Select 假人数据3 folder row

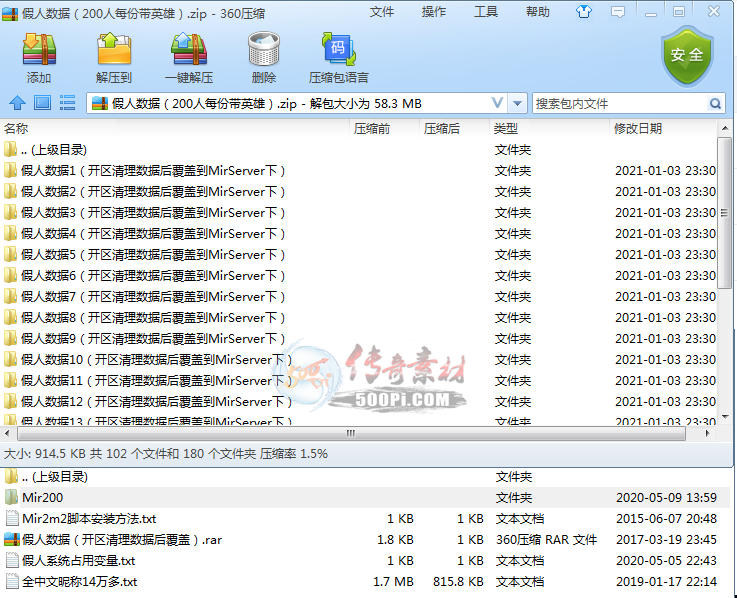click(x=360, y=212)
